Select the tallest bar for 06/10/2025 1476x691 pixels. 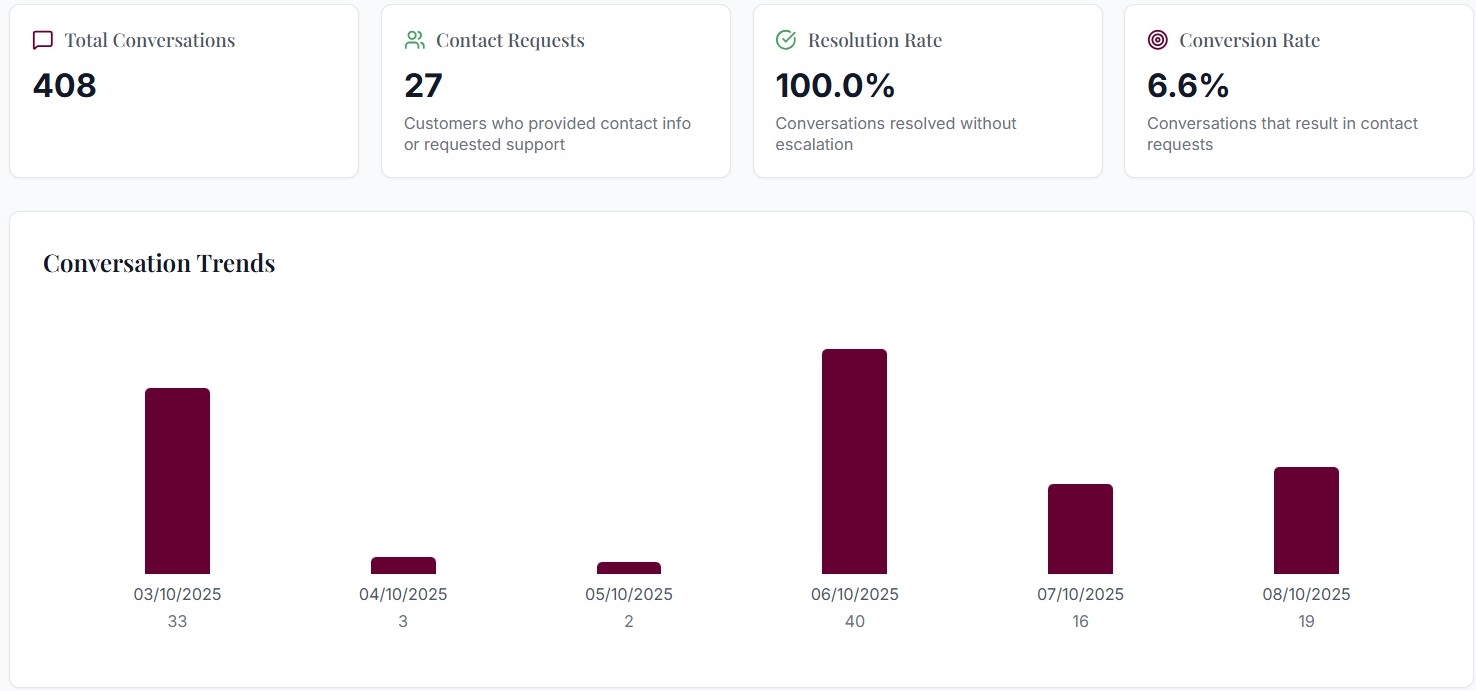pyautogui.click(x=854, y=460)
